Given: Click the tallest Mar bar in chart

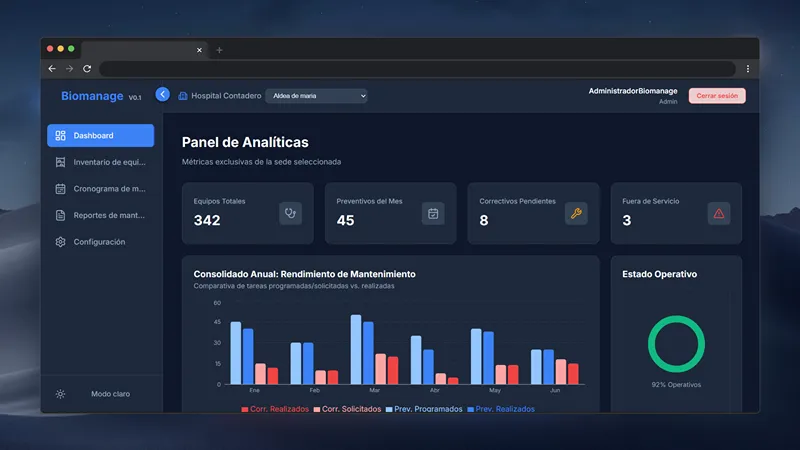Looking at the screenshot, I should 356,349.
